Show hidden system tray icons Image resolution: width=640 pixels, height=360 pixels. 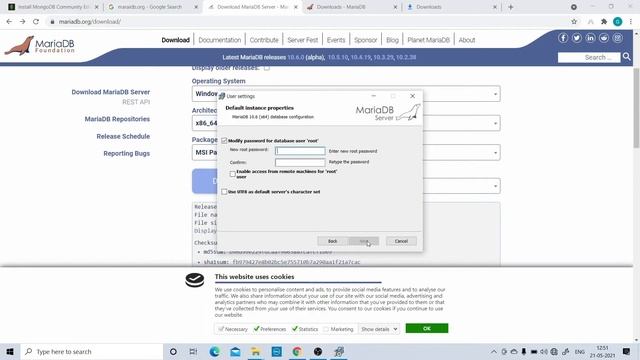point(493,351)
